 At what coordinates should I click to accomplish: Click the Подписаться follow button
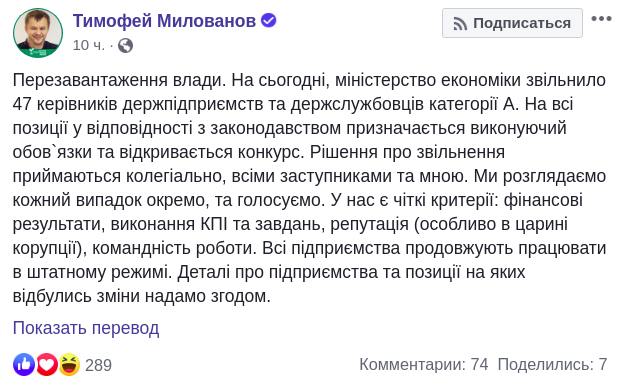tap(512, 23)
